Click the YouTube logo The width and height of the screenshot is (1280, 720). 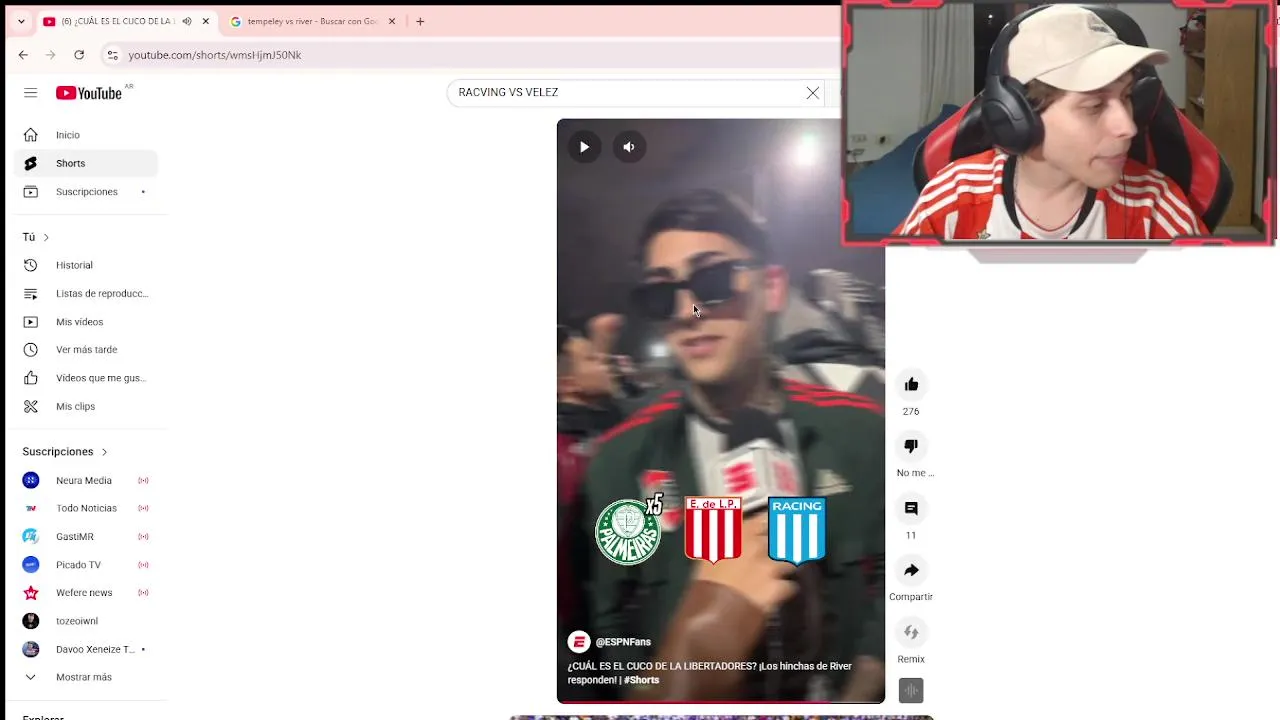89,93
